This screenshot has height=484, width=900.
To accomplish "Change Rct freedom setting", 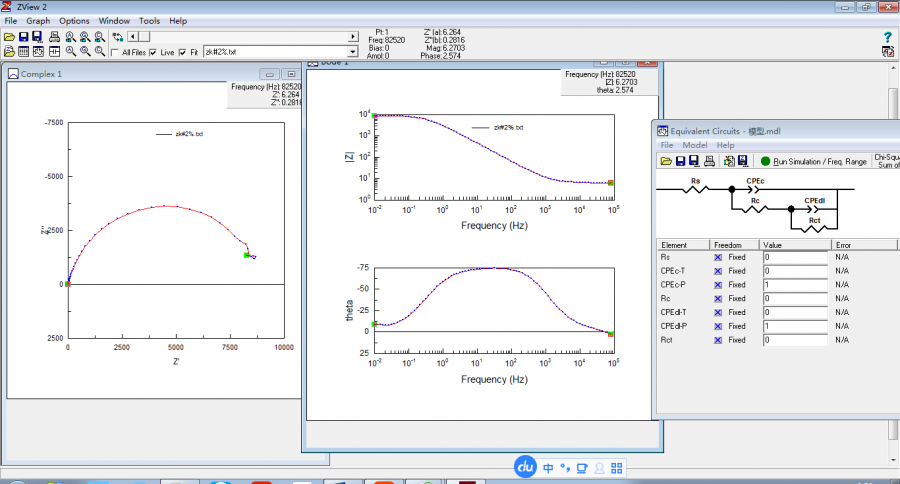I will [718, 340].
